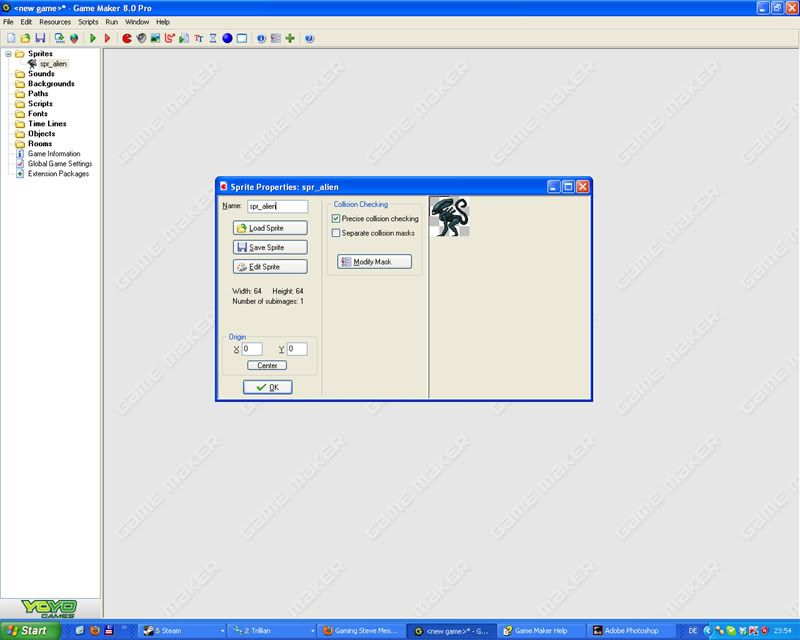
Task: Select the Rooms folder
Action: point(40,143)
